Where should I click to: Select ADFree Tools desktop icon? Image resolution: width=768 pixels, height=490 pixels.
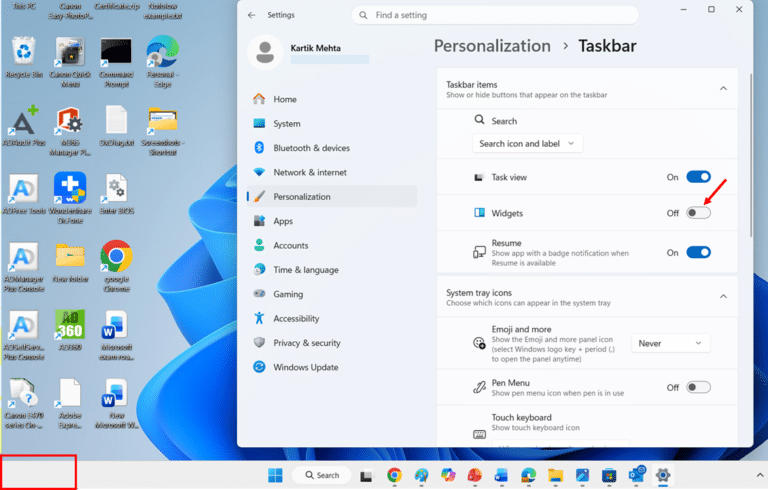[x=24, y=194]
